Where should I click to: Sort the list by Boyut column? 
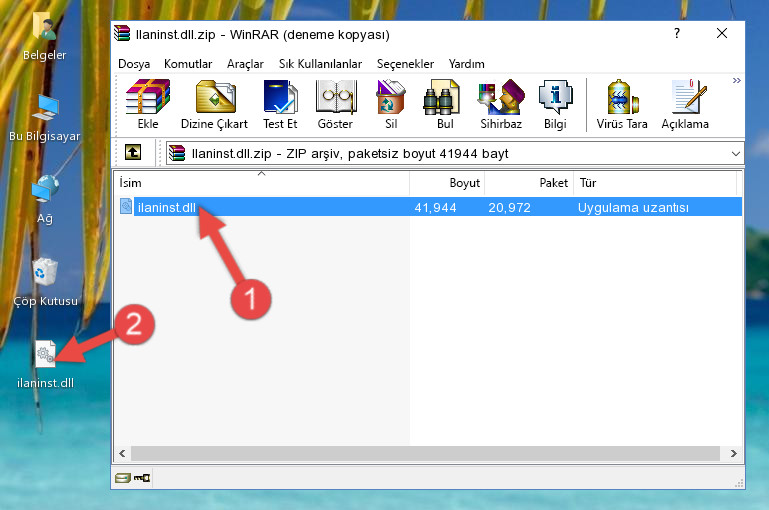point(447,183)
